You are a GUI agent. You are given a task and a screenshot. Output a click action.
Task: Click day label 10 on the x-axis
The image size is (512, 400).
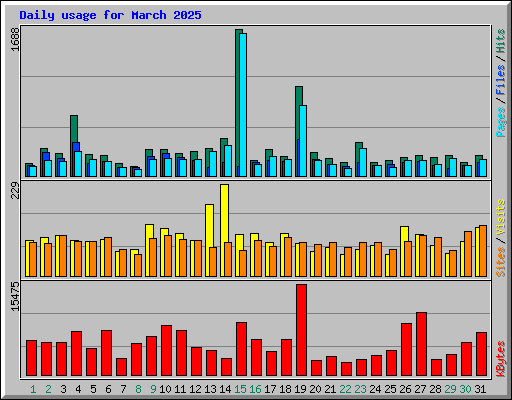(165, 389)
